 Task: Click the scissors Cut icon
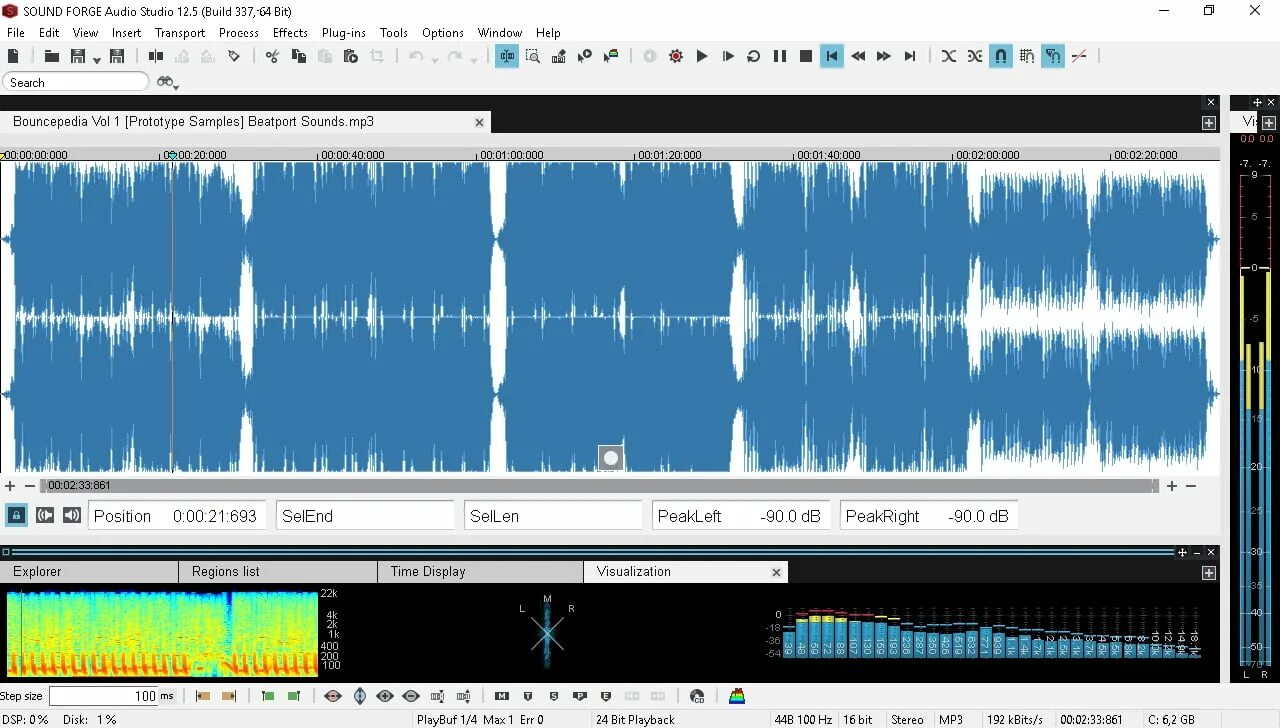[272, 57]
